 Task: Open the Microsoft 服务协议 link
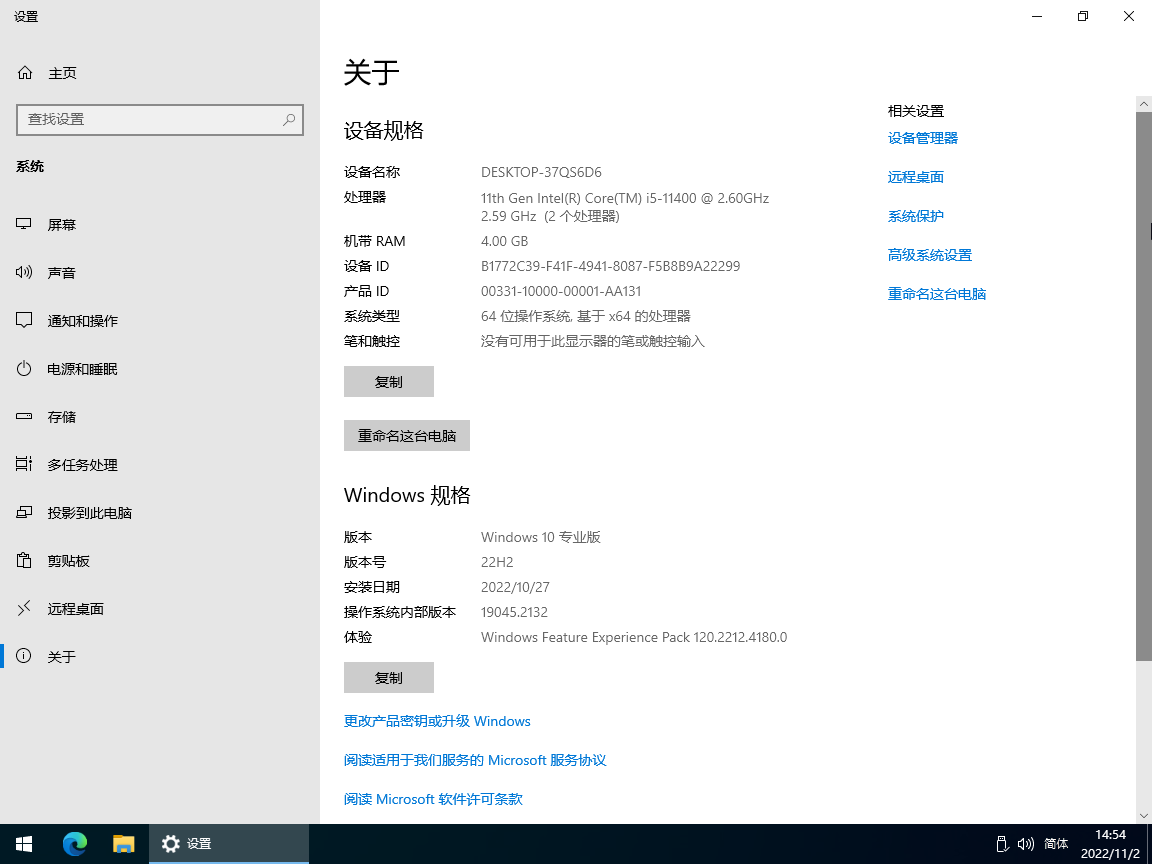click(475, 760)
